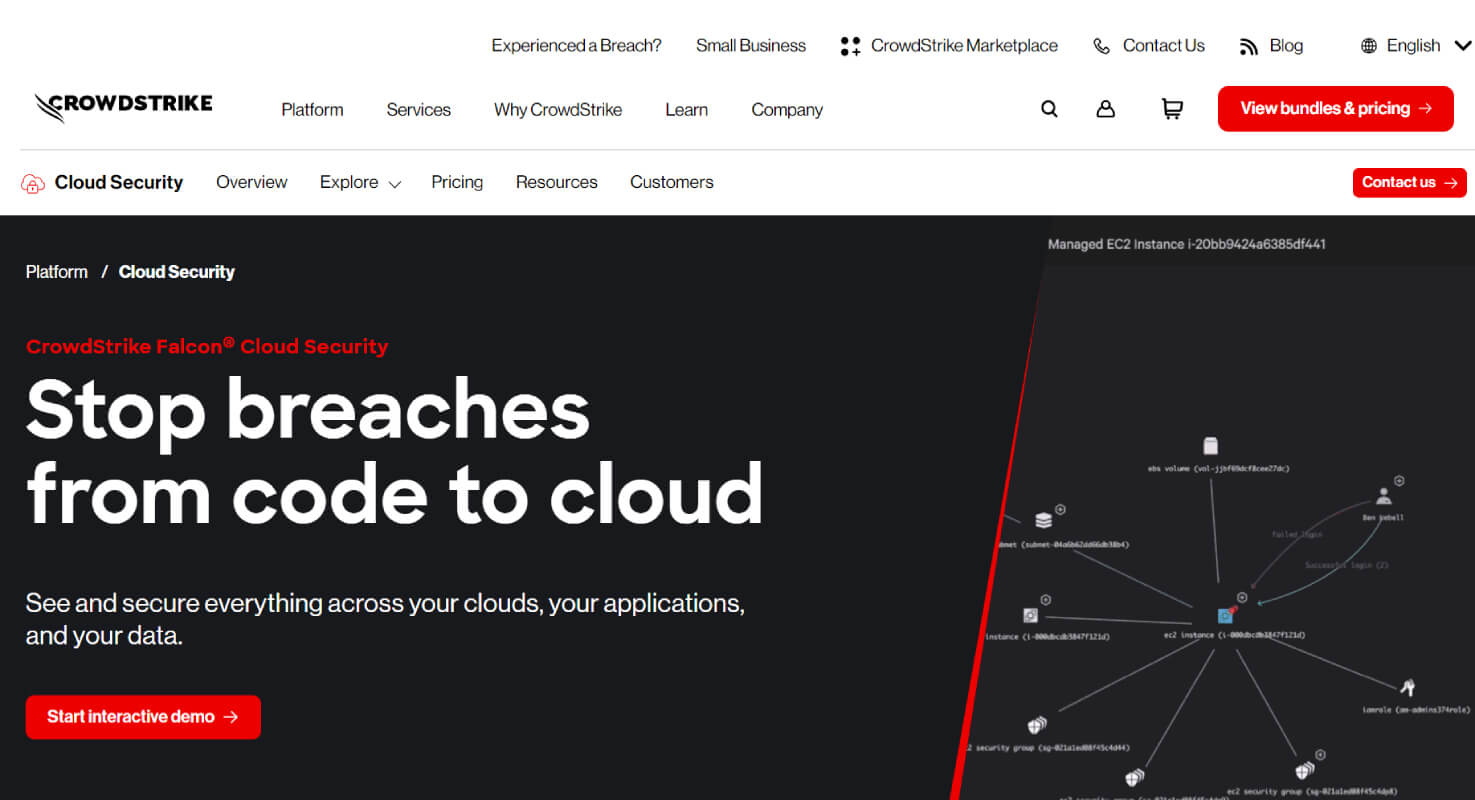Click the Successful login (2) edge label
1475x800 pixels.
coord(1347,566)
